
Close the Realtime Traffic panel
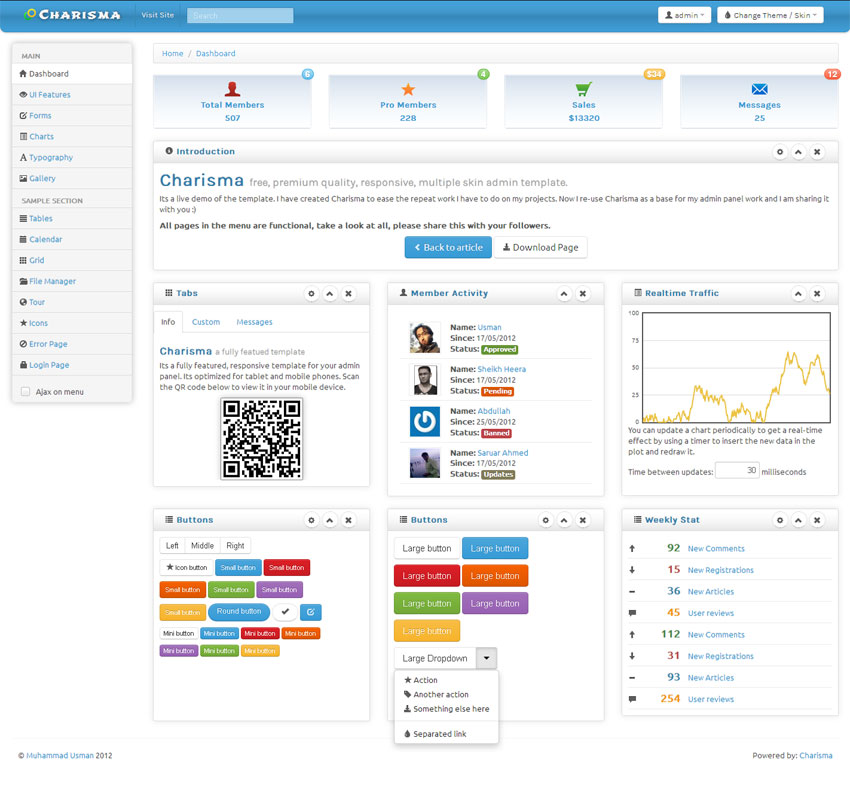(x=817, y=294)
